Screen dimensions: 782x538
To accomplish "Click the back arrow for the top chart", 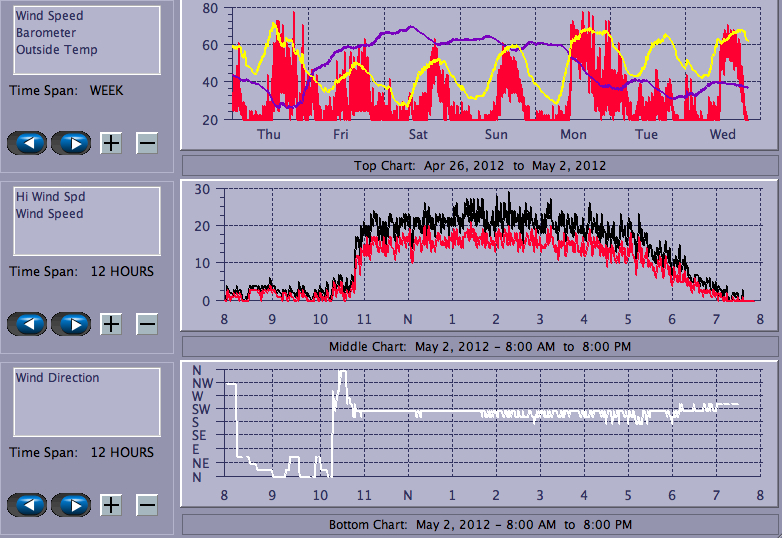I will point(27,143).
